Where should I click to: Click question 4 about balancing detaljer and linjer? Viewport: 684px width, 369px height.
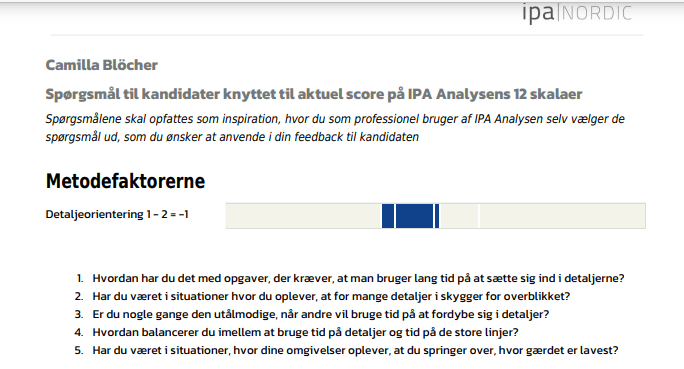click(305, 332)
